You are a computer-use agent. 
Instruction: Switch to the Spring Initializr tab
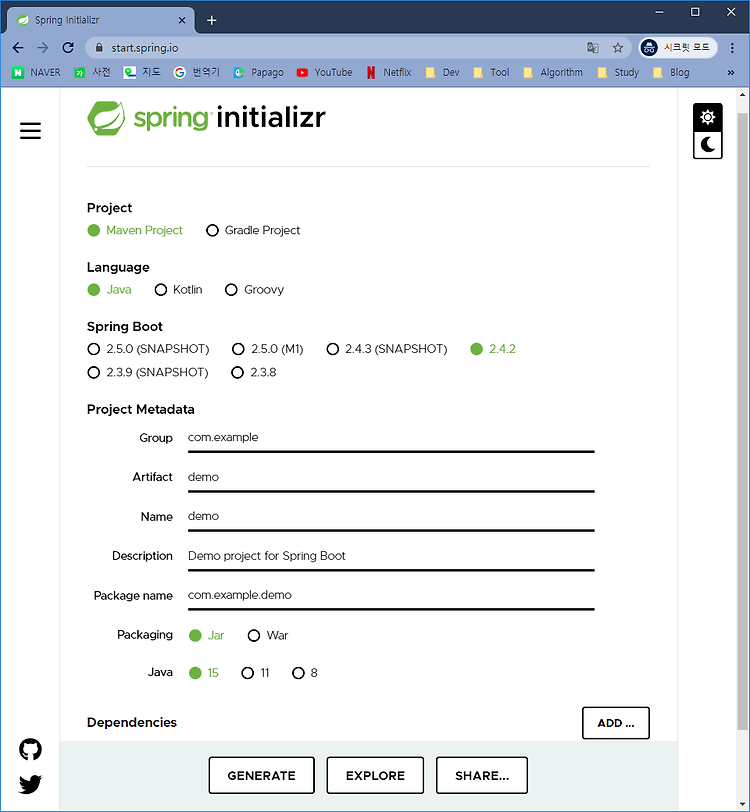click(x=101, y=20)
